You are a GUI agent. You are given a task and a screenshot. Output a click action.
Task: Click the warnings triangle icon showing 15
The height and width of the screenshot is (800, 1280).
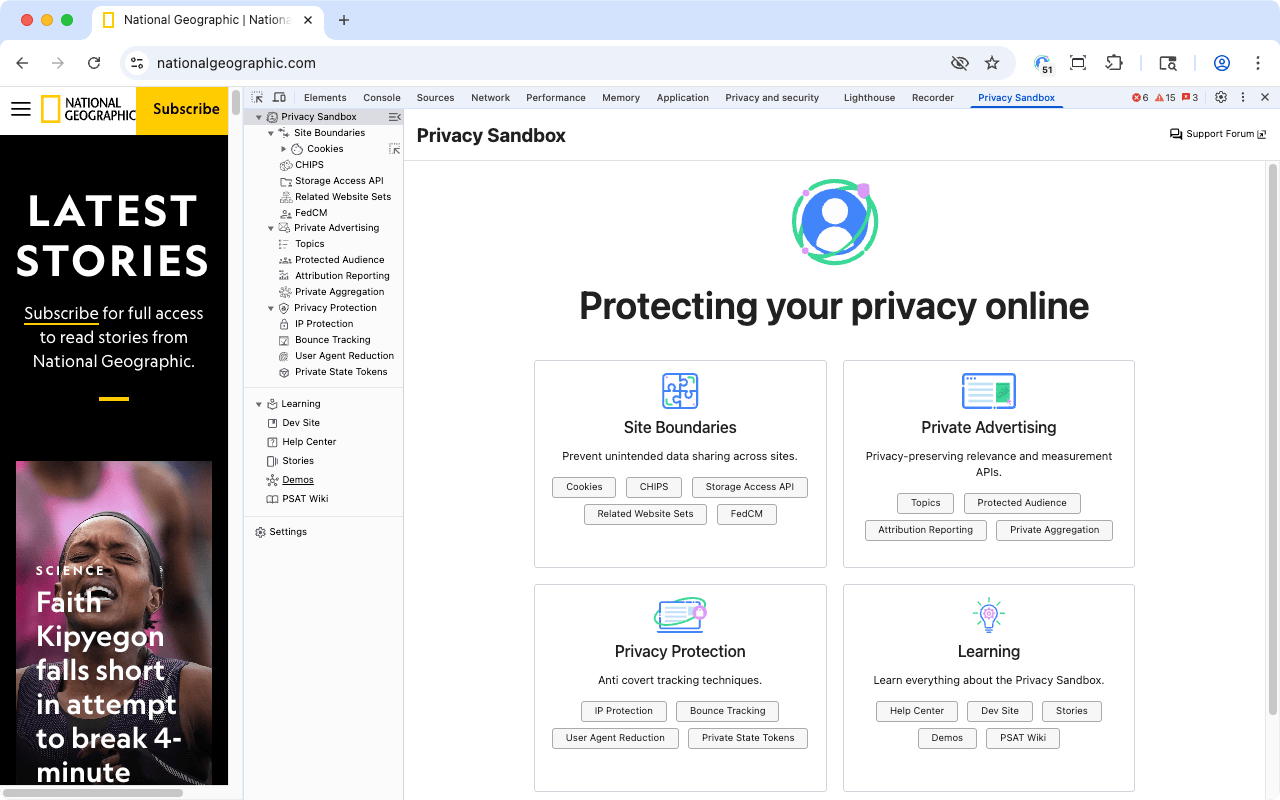click(1161, 97)
